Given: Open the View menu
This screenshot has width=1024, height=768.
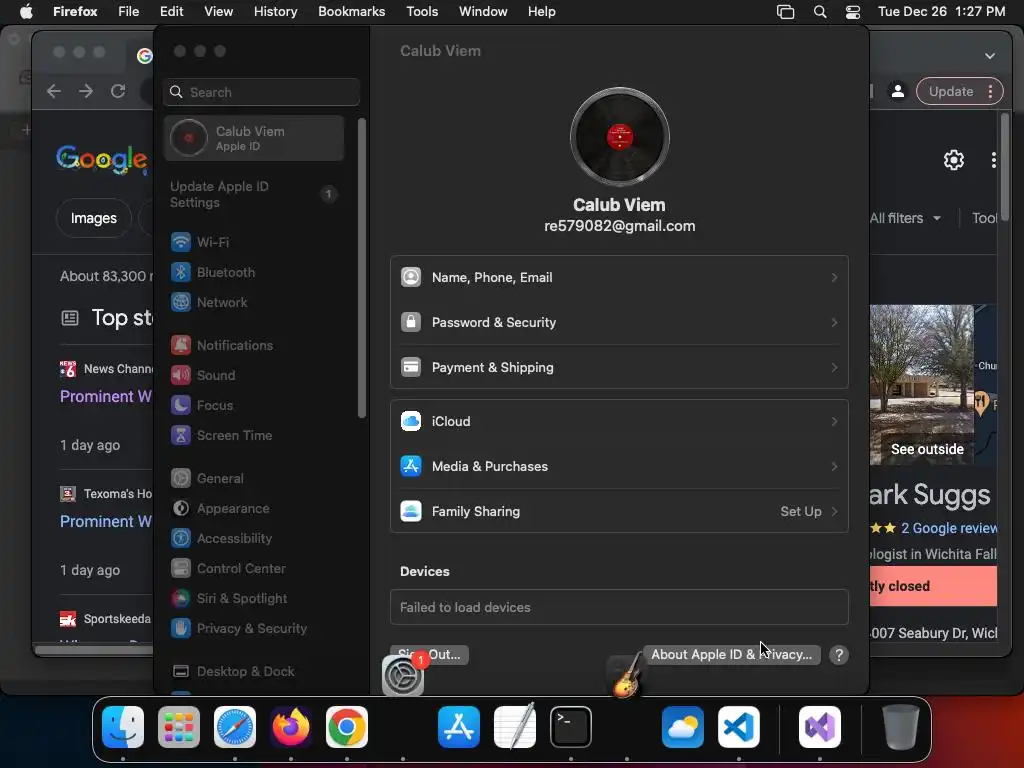Looking at the screenshot, I should pyautogui.click(x=219, y=11).
